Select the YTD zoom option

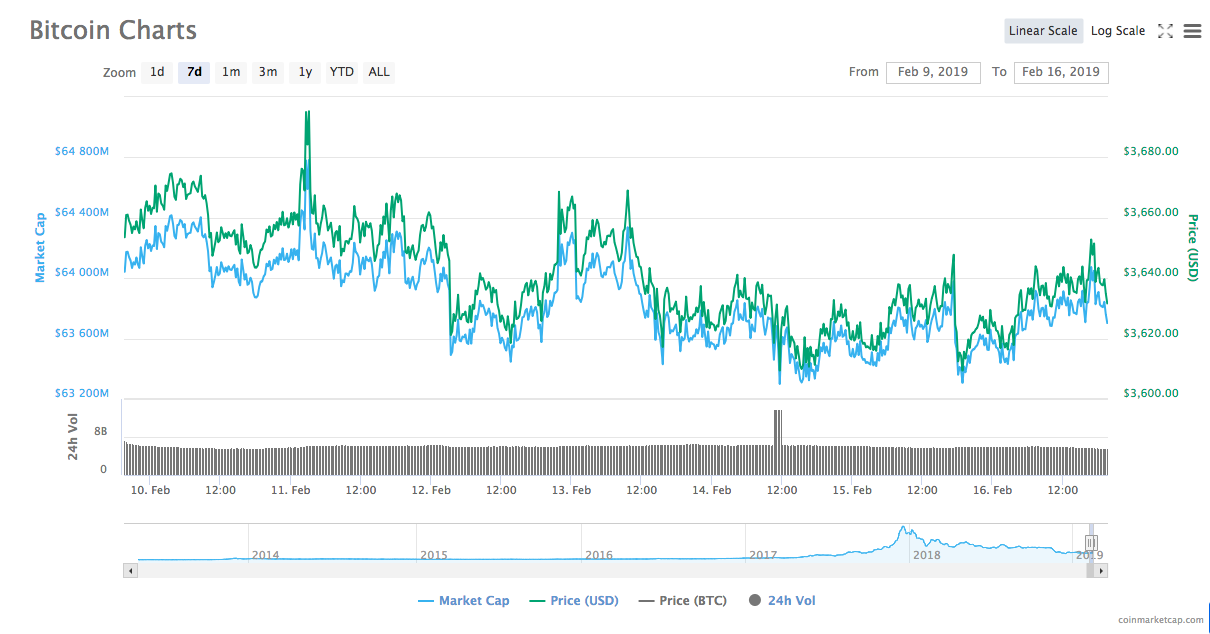(341, 72)
